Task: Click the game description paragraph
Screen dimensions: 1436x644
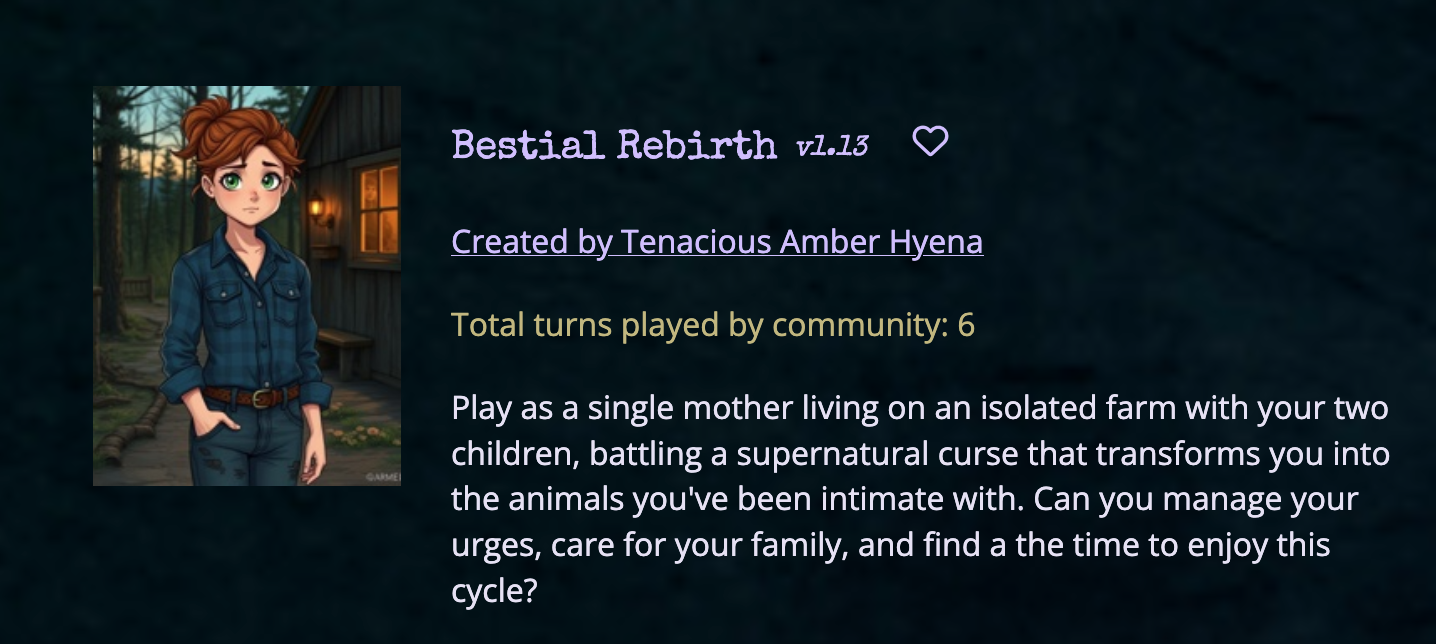Action: click(x=920, y=500)
